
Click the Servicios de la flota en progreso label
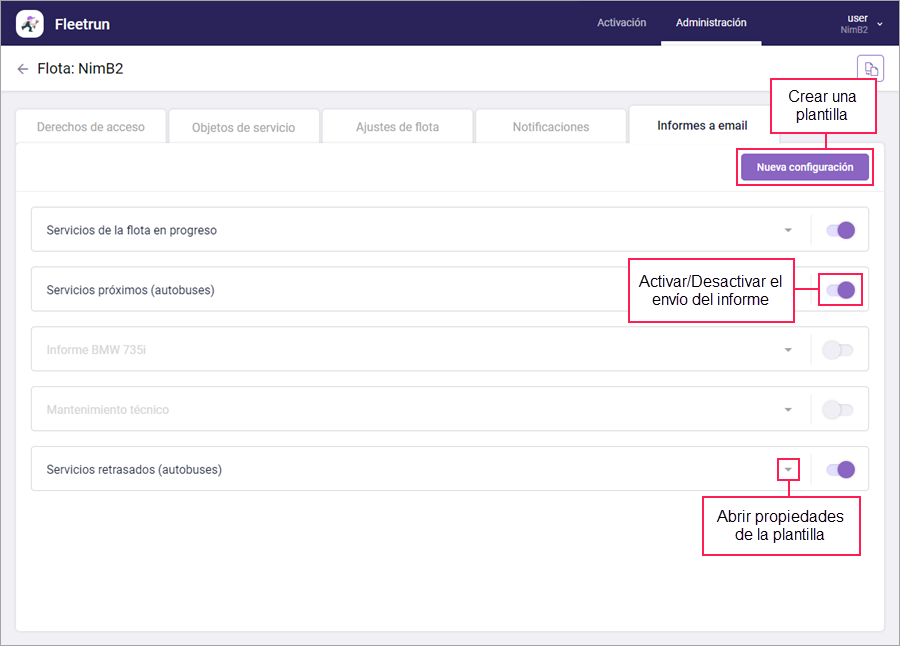(x=131, y=230)
